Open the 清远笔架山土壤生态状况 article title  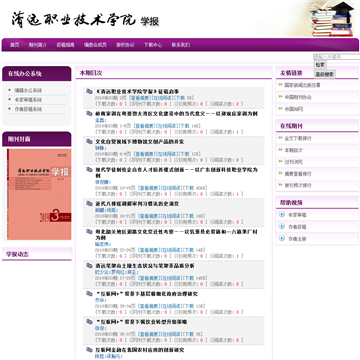click(145, 266)
